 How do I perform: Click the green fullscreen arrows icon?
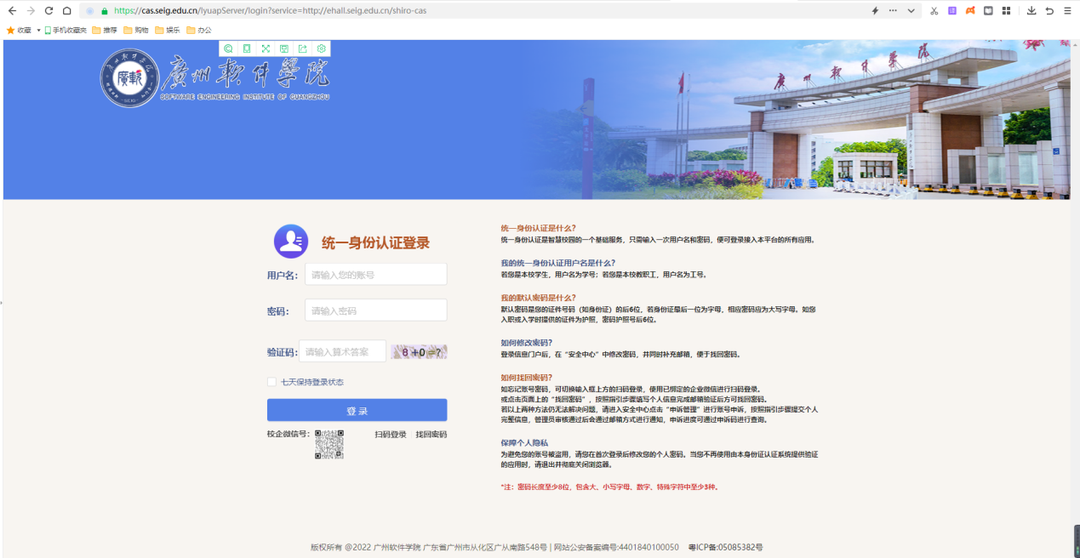coord(265,48)
